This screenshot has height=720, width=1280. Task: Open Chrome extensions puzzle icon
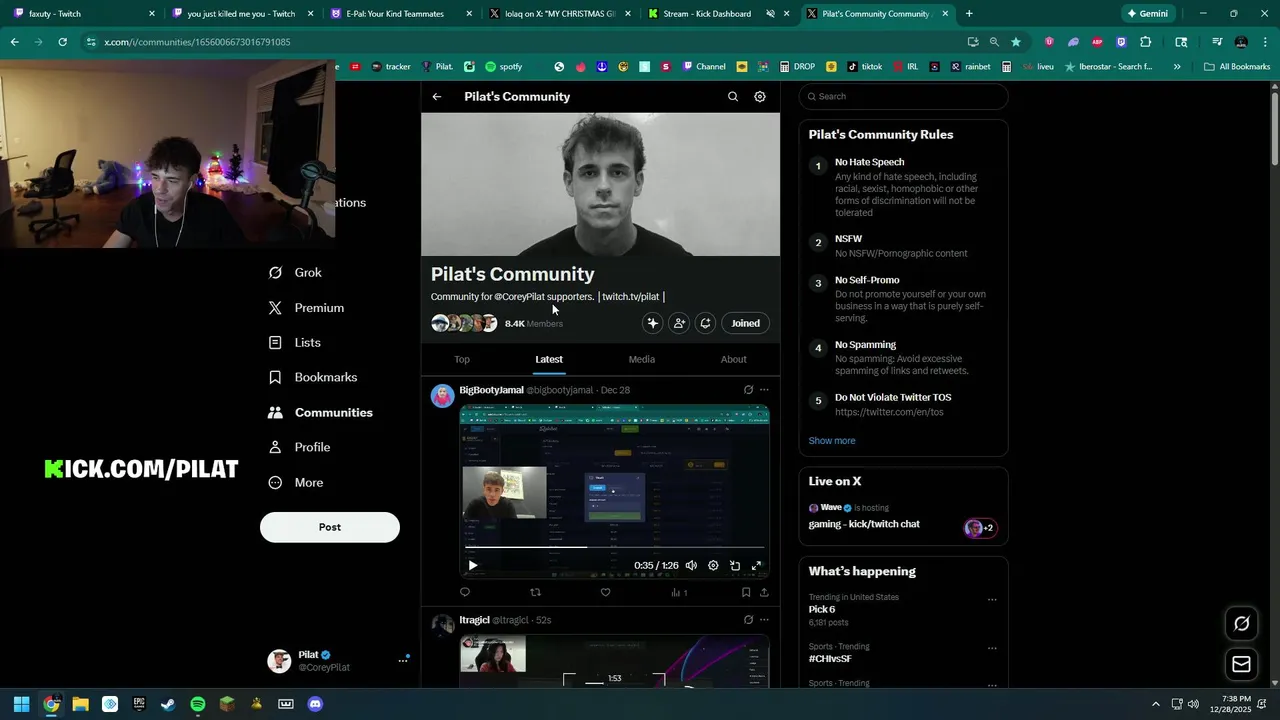point(1146,42)
